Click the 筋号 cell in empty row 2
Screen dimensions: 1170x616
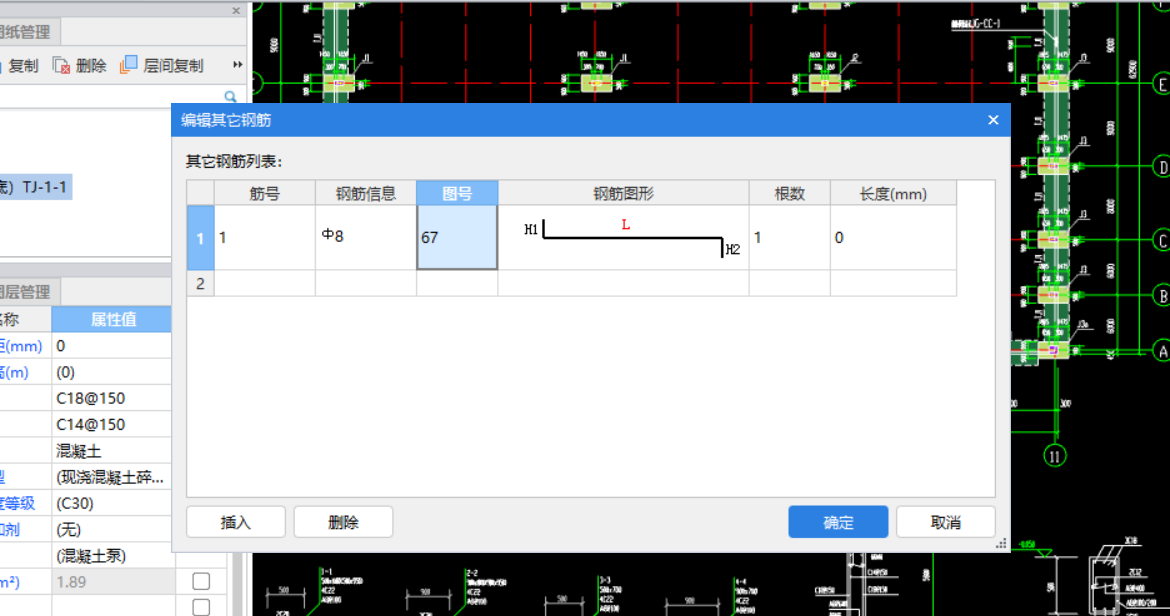coord(264,283)
